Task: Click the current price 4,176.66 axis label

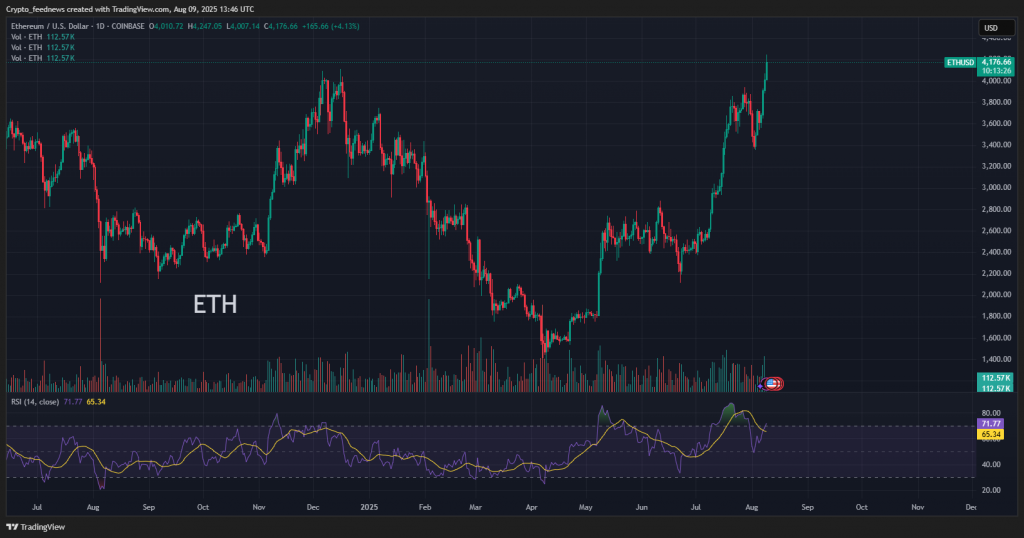Action: 996,62
